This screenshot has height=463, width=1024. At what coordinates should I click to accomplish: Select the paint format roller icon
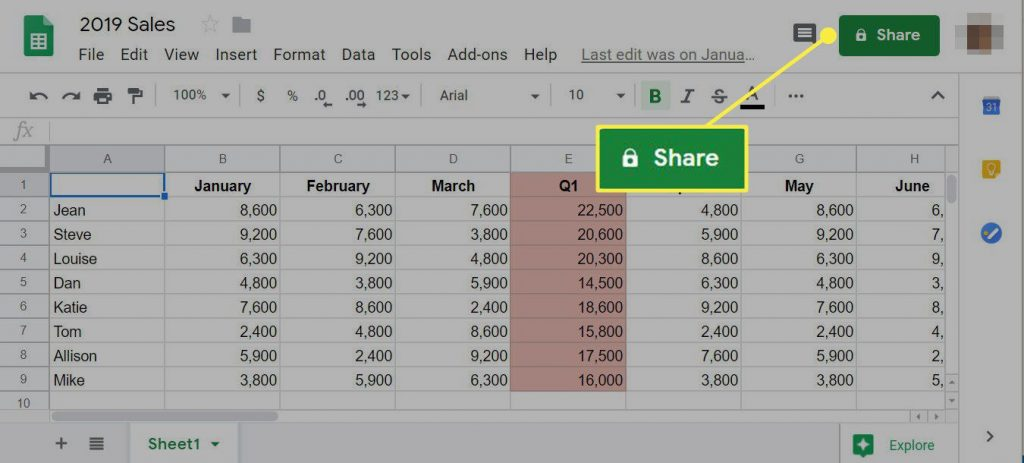(134, 96)
